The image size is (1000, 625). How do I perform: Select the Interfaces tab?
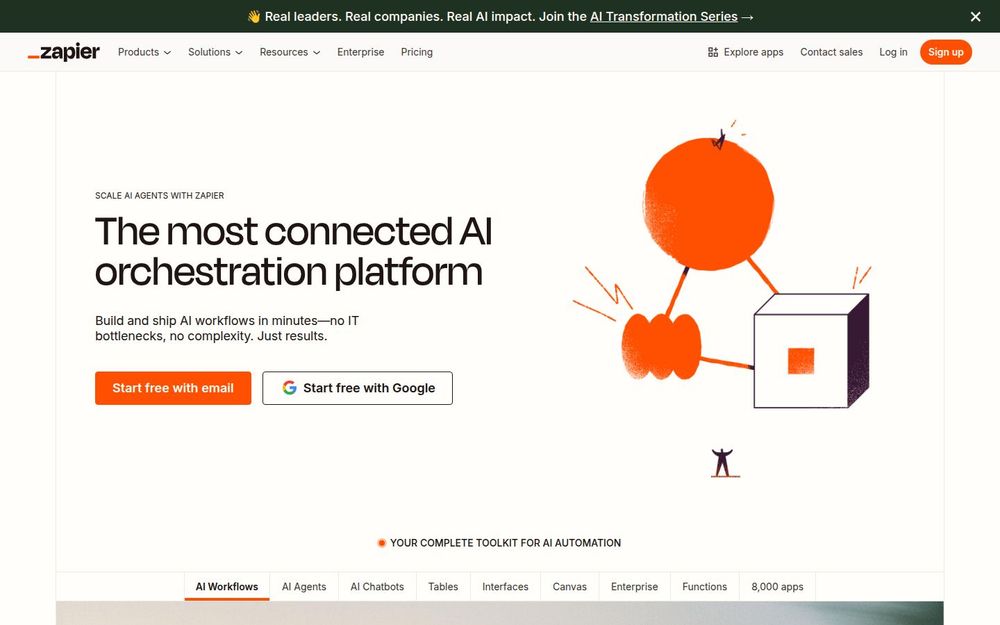505,586
